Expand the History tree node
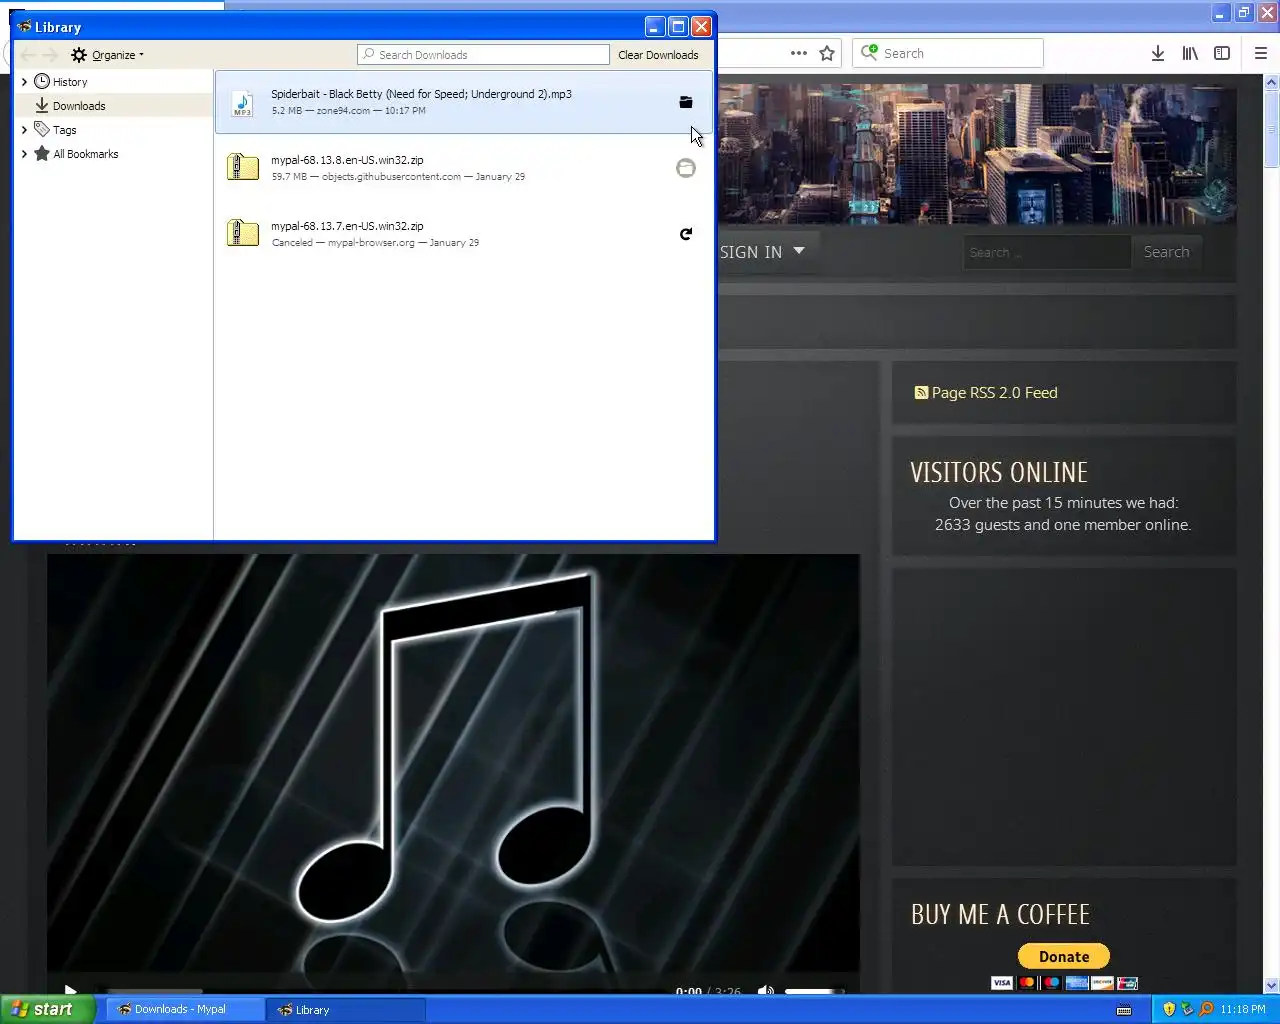 click(24, 82)
